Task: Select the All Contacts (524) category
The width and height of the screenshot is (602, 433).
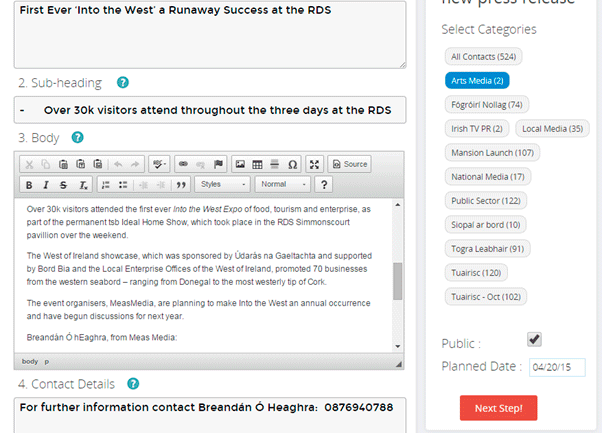Action: (x=484, y=56)
